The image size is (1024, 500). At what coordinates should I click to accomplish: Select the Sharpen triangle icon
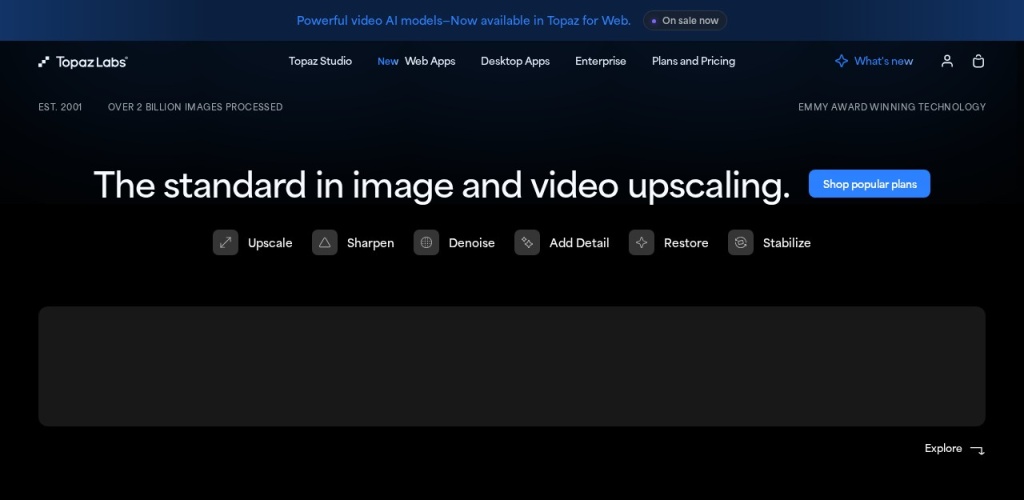click(325, 243)
